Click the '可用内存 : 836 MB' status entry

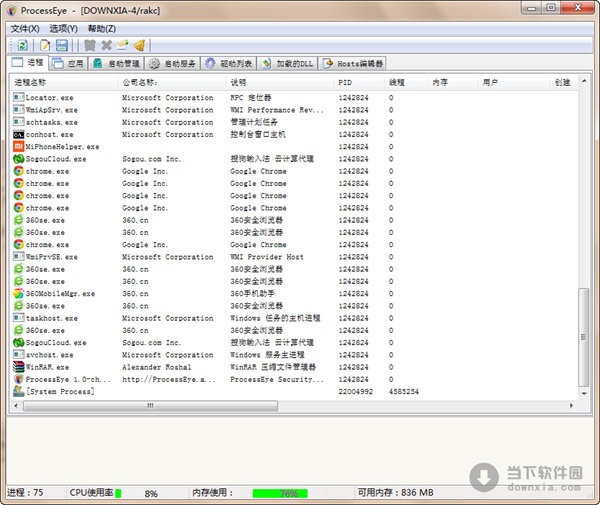(x=396, y=492)
